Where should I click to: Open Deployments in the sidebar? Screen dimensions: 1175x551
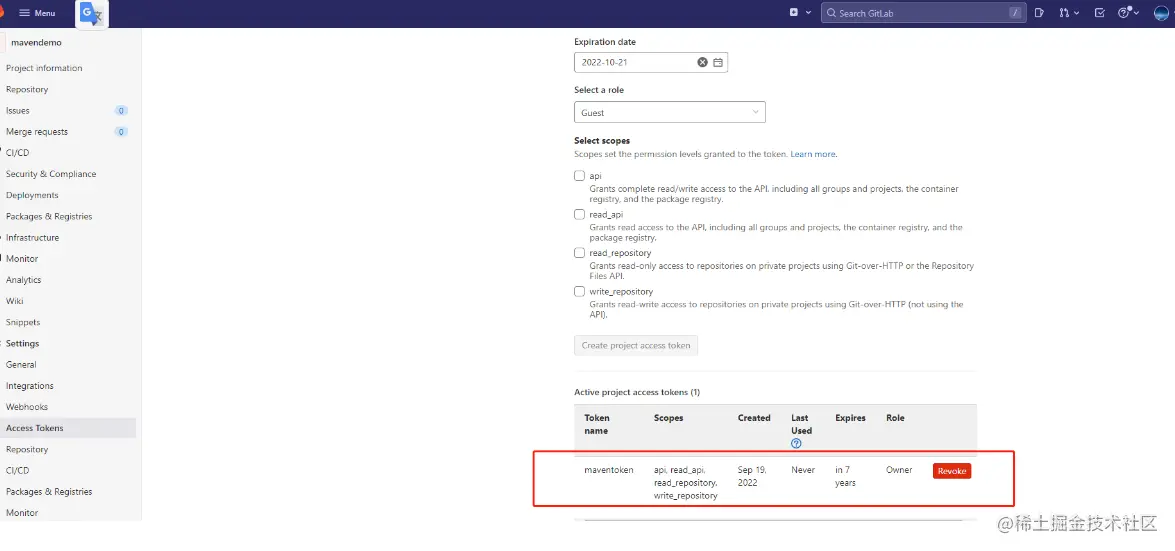tap(32, 195)
